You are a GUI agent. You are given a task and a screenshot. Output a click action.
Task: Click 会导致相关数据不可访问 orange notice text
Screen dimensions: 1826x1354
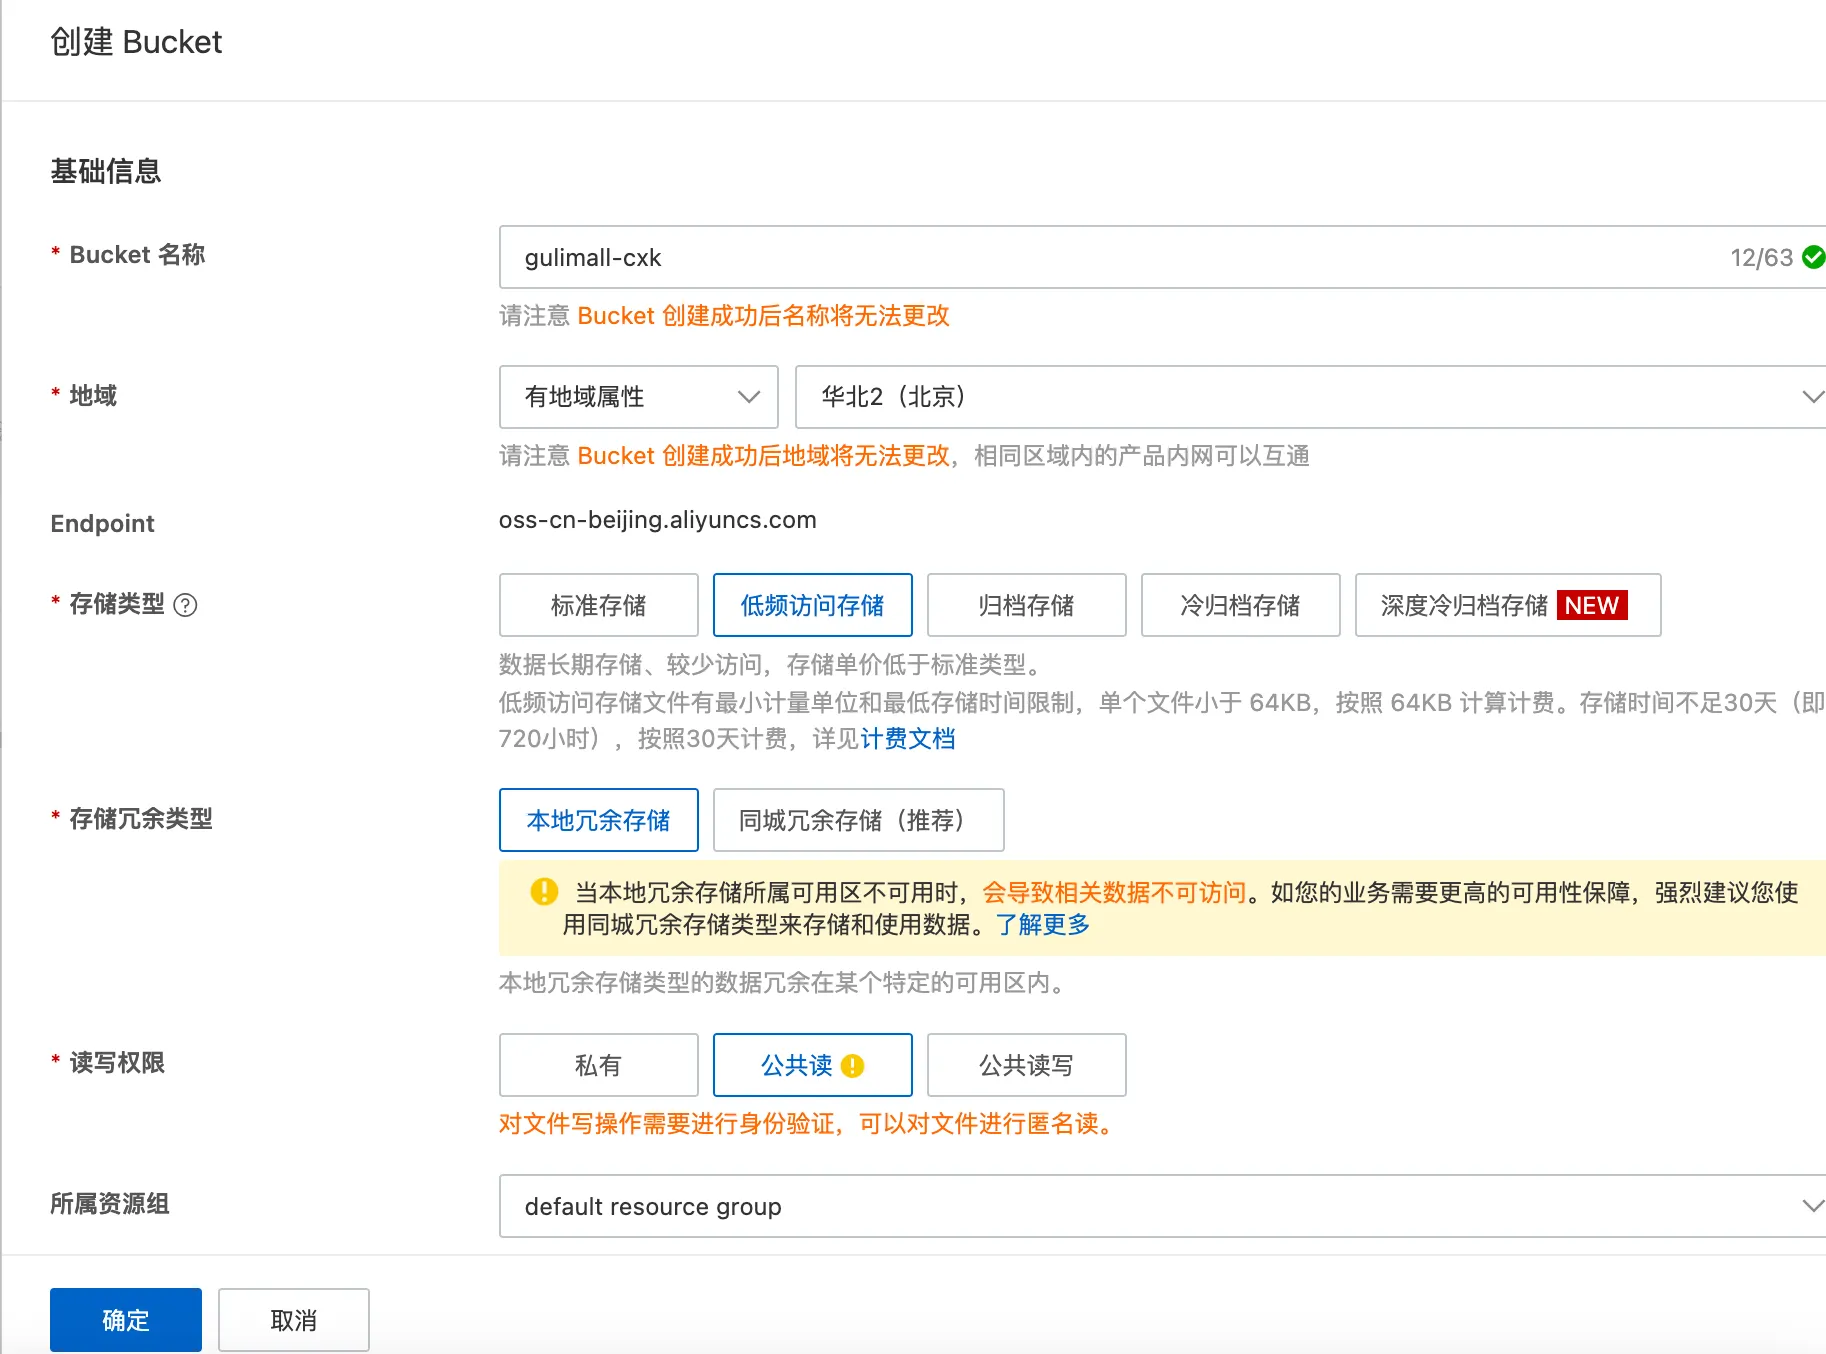[1114, 892]
